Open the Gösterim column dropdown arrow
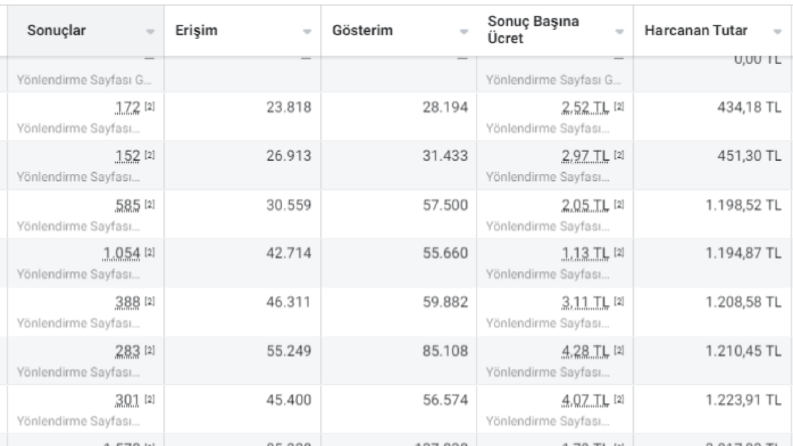The height and width of the screenshot is (446, 793). [464, 31]
